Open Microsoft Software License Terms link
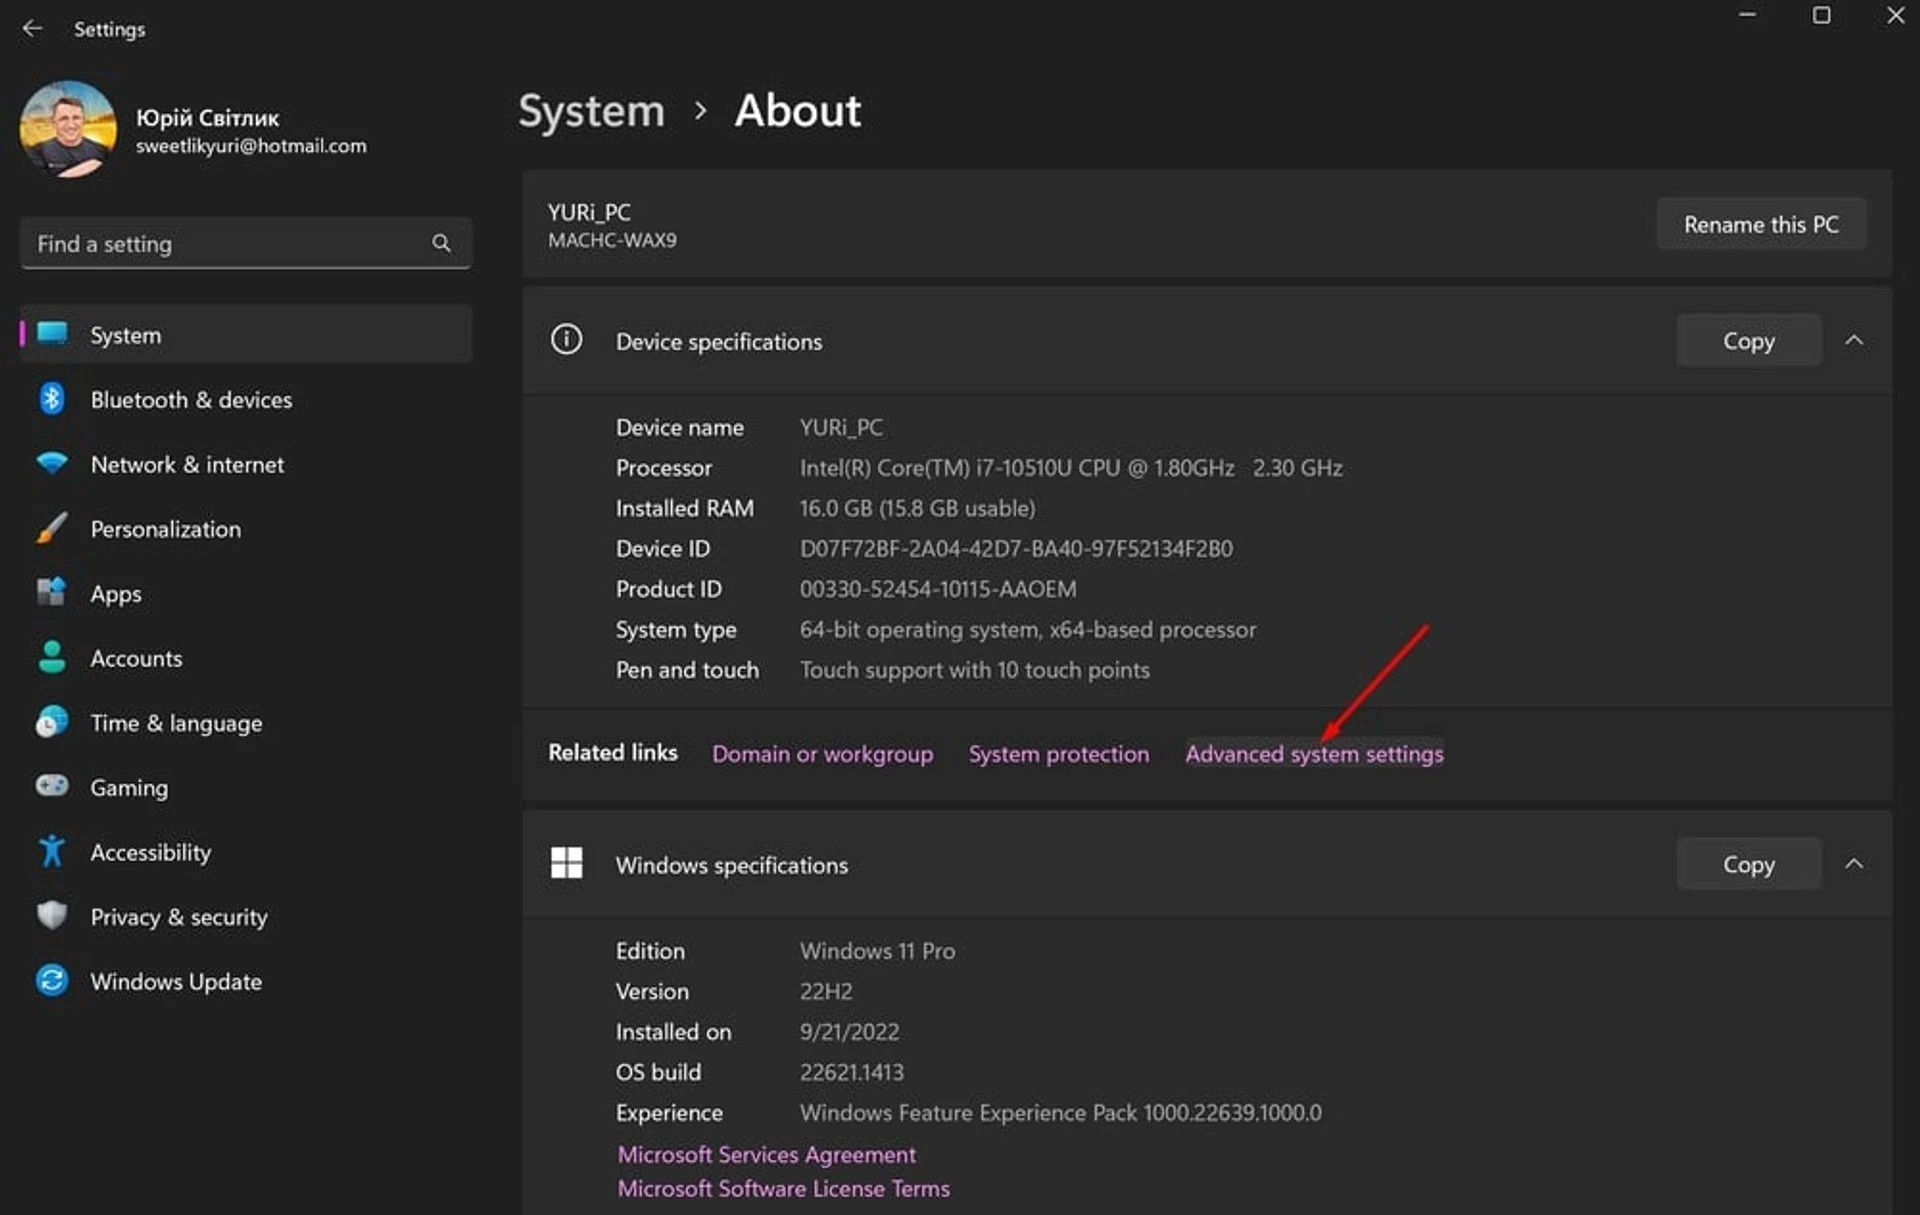The height and width of the screenshot is (1215, 1920). coord(784,1188)
